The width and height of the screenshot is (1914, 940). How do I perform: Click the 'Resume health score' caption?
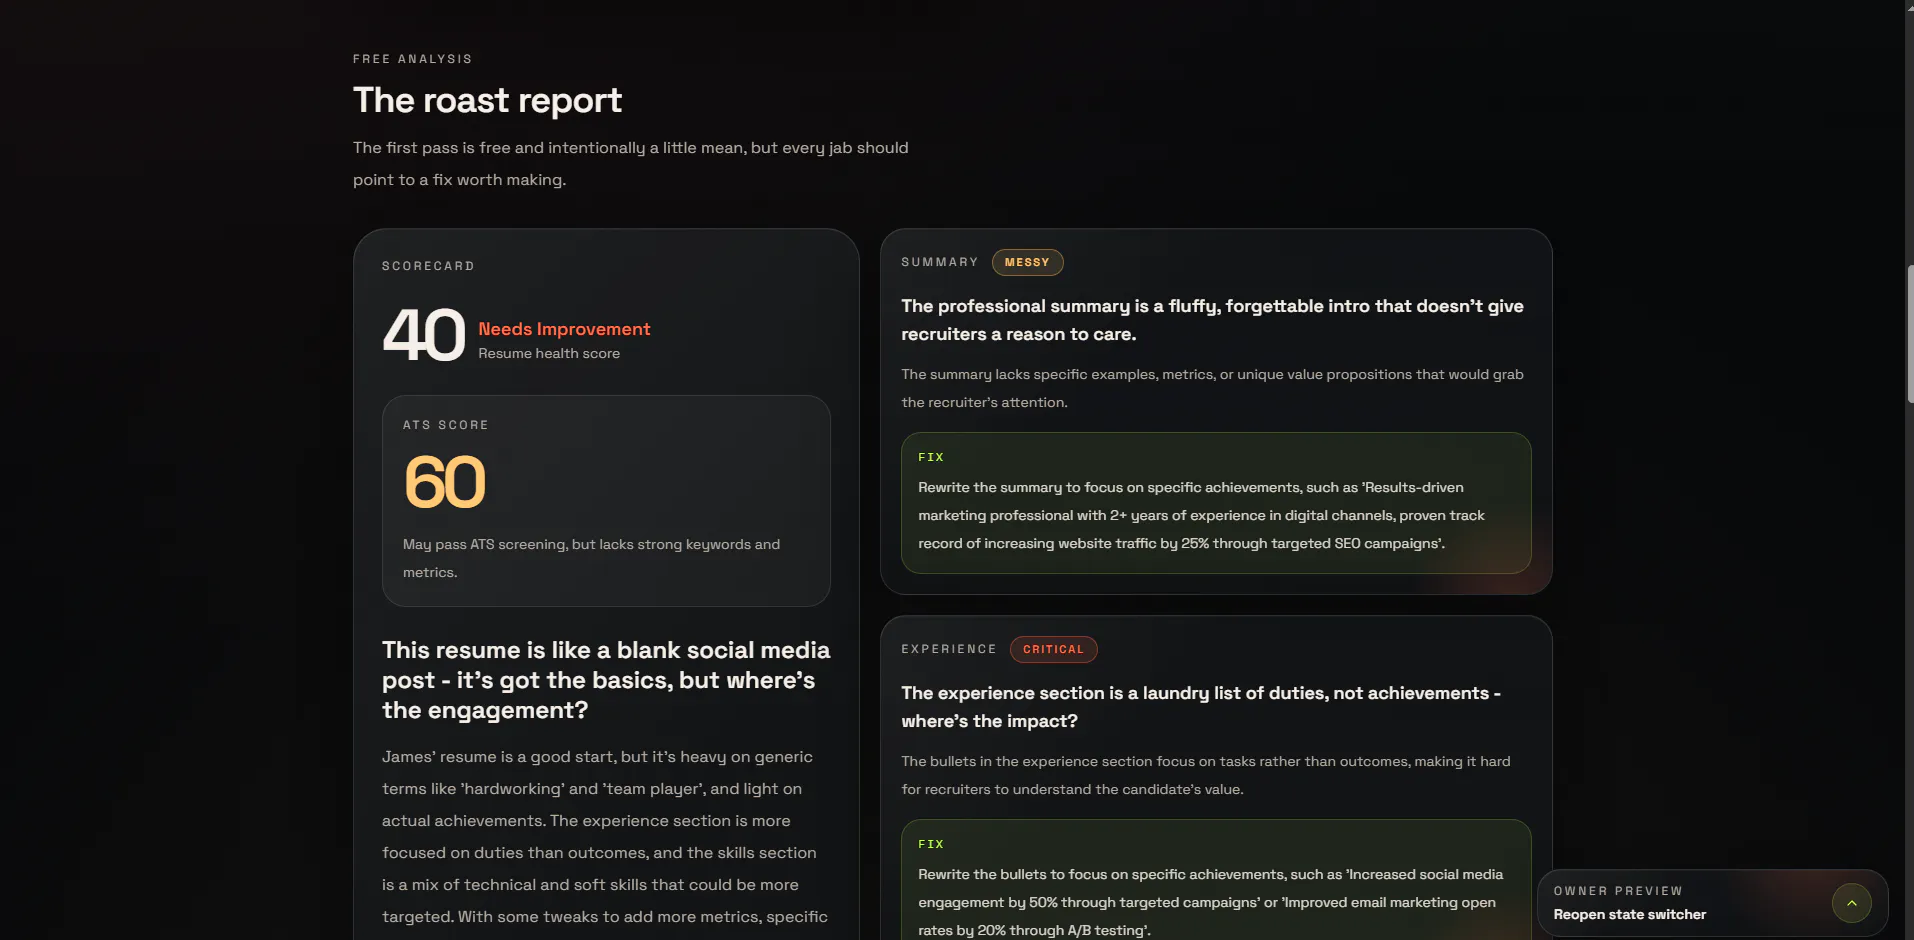coord(549,353)
